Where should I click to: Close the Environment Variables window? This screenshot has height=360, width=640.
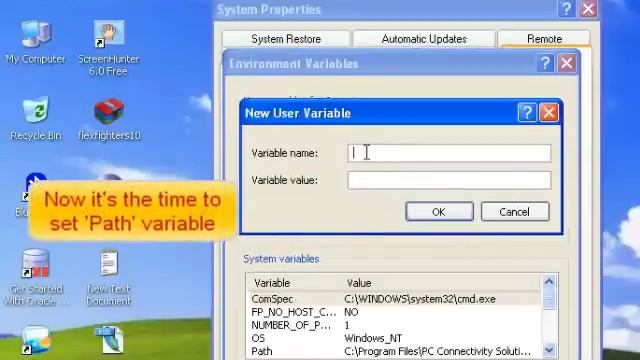pyautogui.click(x=567, y=63)
